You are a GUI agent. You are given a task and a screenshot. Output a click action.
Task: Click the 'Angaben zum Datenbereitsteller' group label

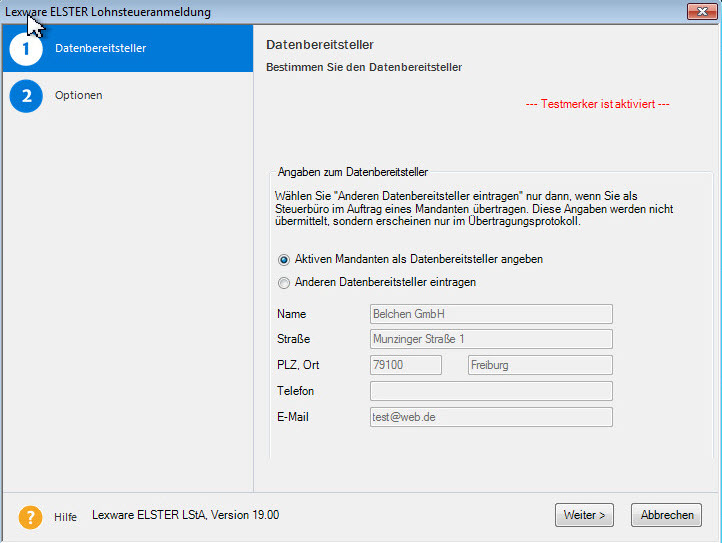(x=353, y=172)
